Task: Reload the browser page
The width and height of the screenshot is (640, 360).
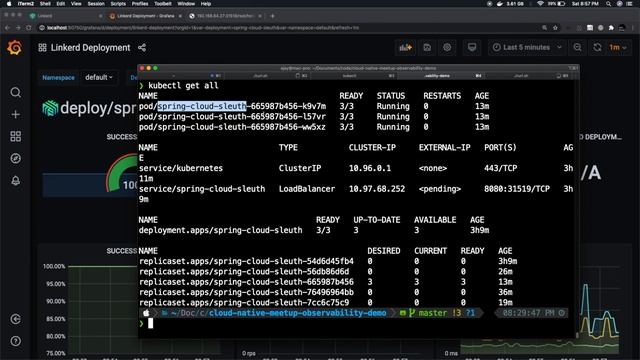Action: pyautogui.click(x=29, y=28)
